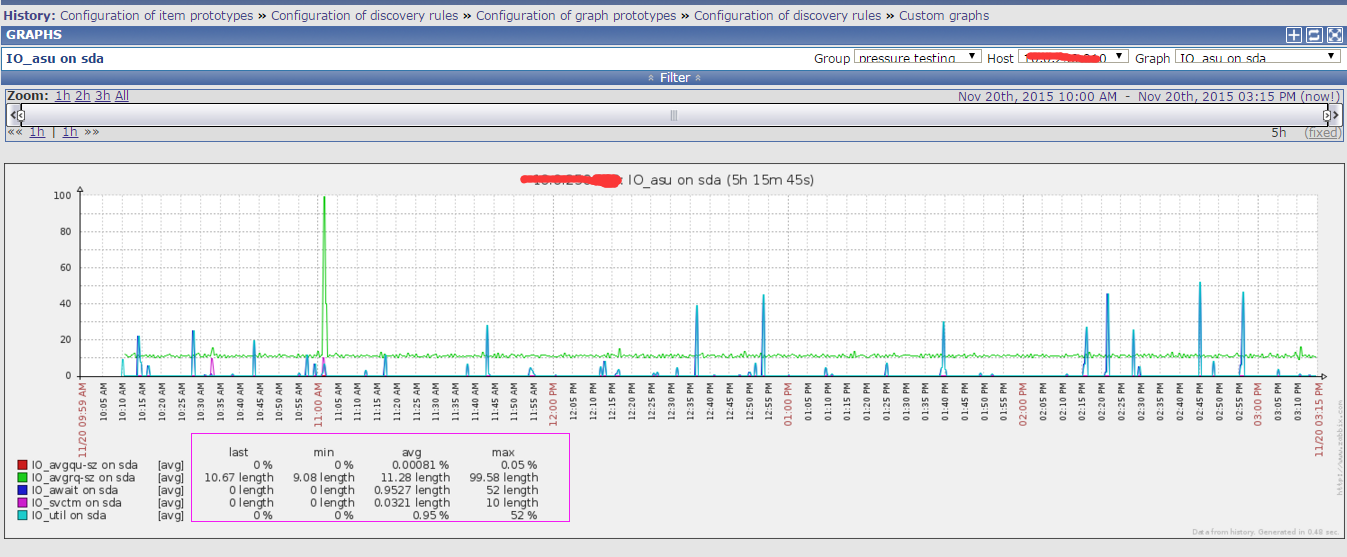
Task: Click the 11:00 AM label on time axis
Action: (316, 407)
